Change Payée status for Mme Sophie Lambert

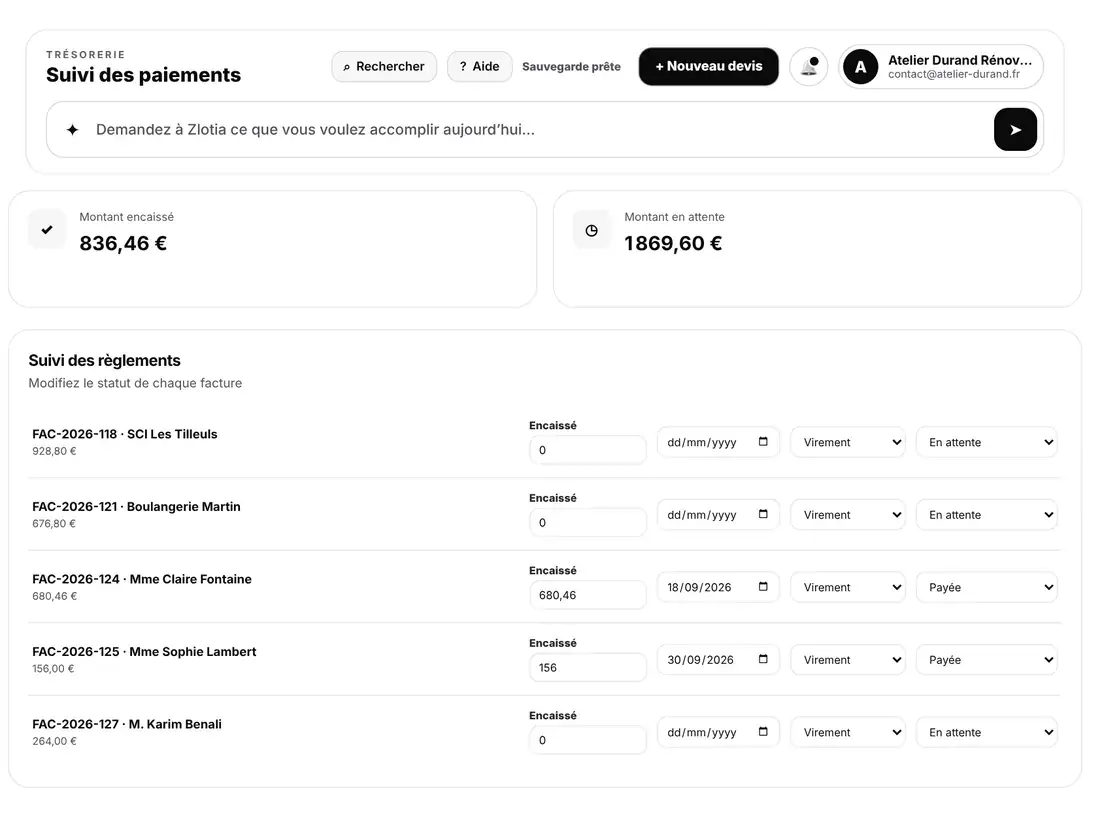click(986, 660)
